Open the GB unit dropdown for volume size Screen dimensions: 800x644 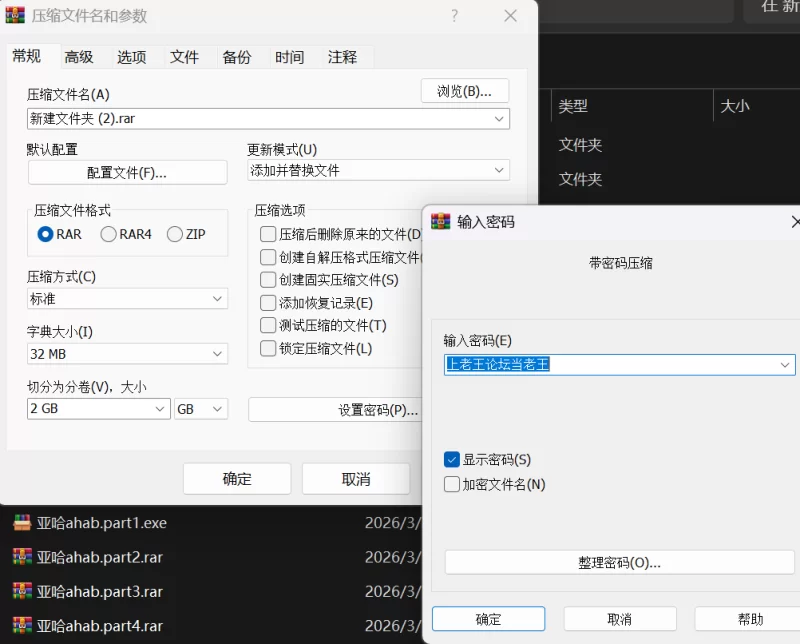(201, 409)
